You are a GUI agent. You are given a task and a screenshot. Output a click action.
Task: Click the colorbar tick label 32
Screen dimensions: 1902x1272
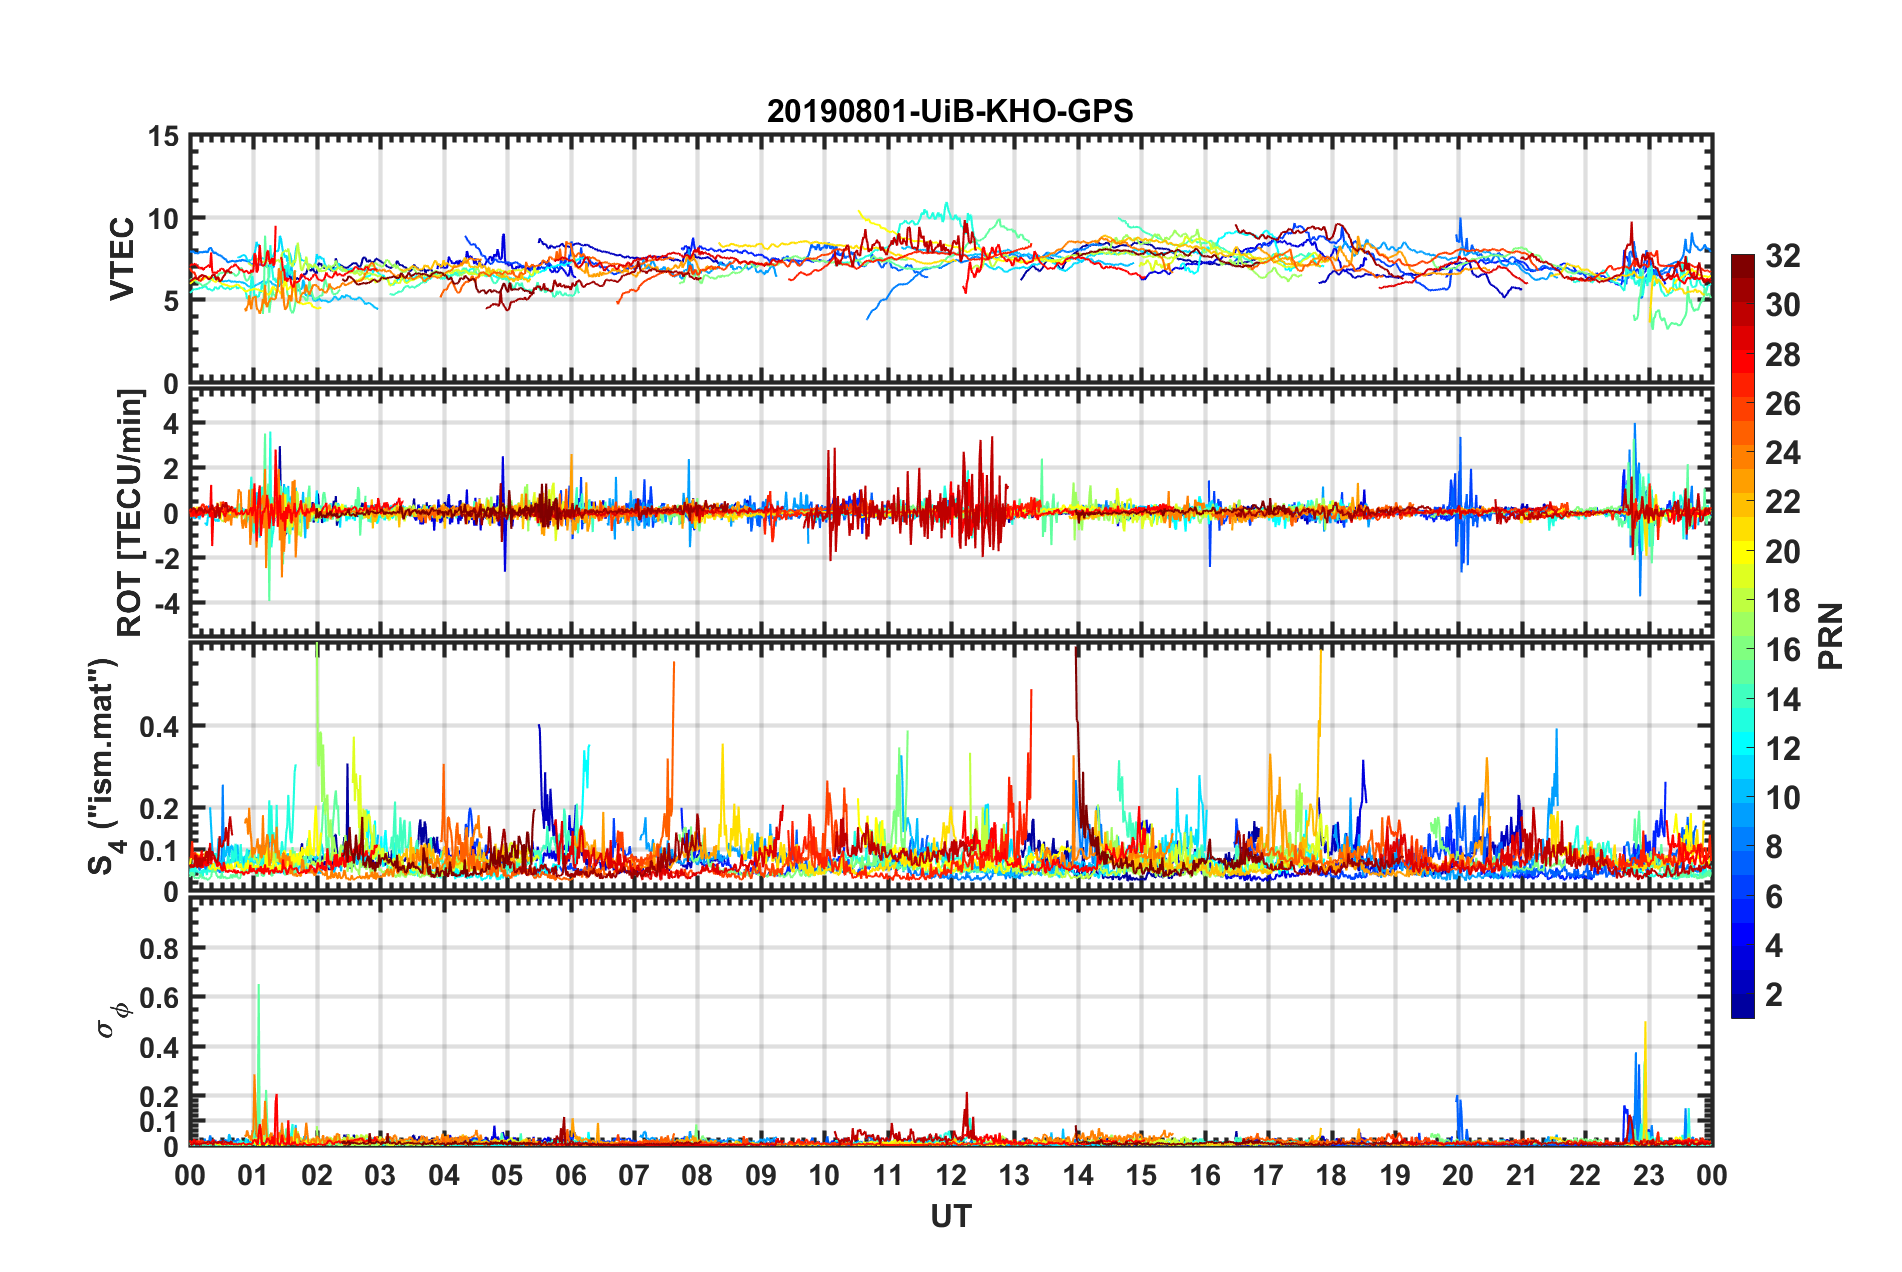[1783, 256]
